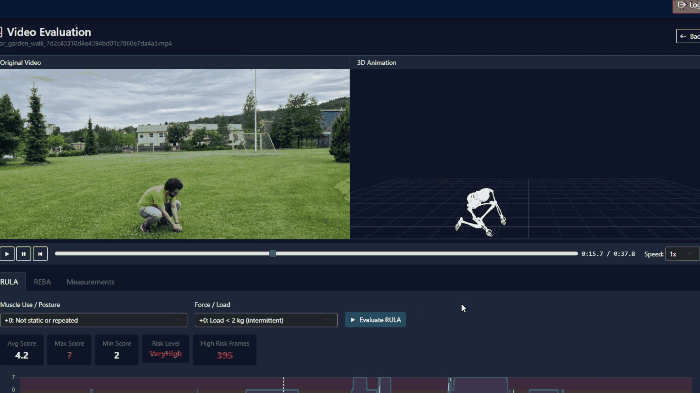The width and height of the screenshot is (700, 393).
Task: Switch to the RULA tab
Action: coord(9,282)
